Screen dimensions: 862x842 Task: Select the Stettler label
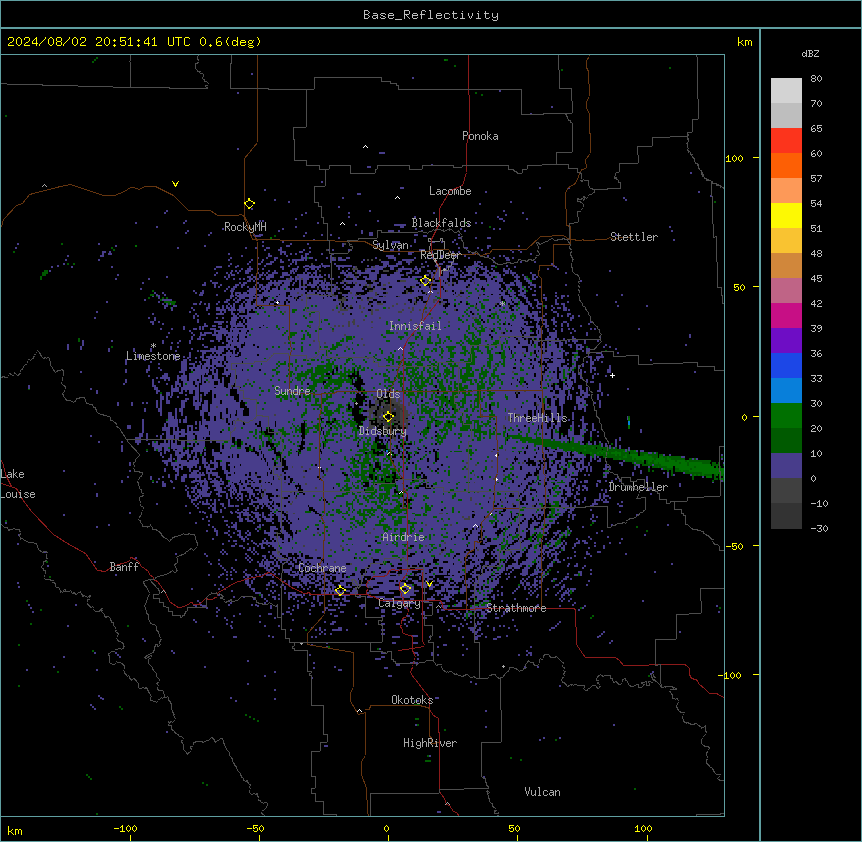634,237
